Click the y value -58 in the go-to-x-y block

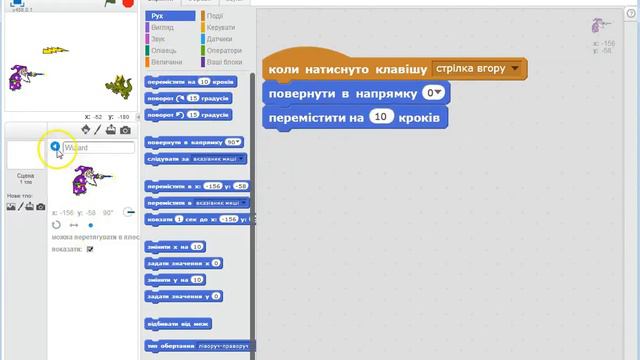point(241,186)
